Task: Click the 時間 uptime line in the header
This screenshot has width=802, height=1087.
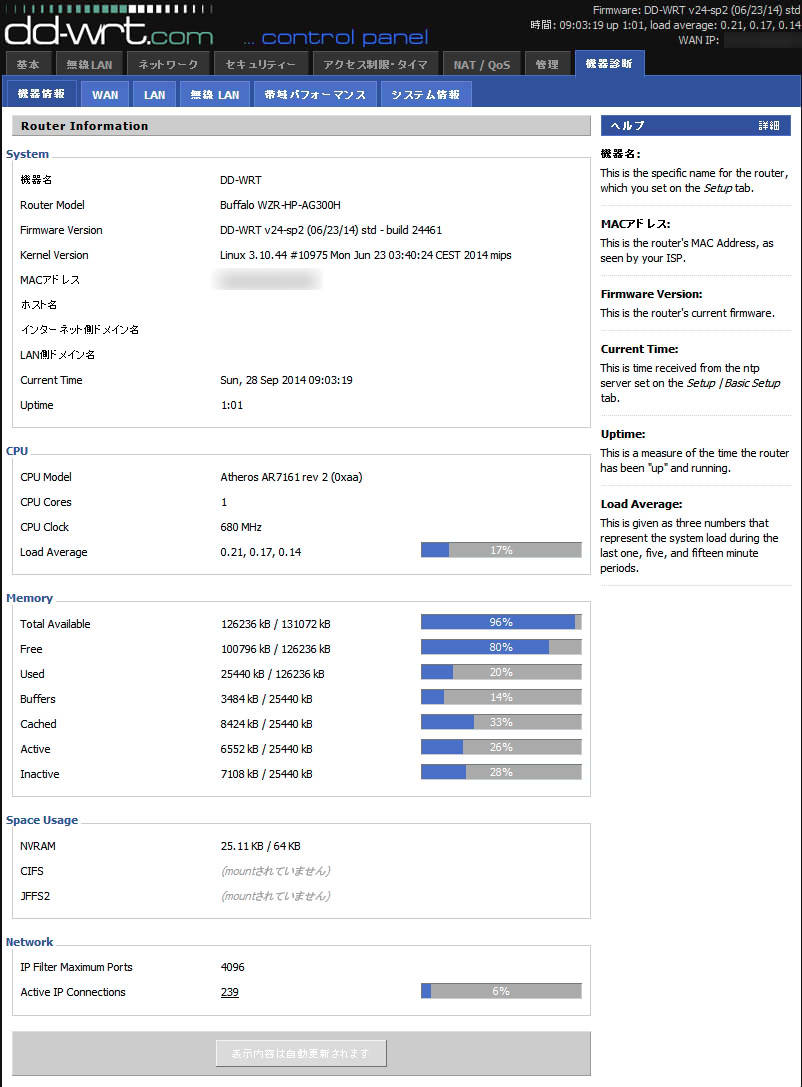Action: coord(665,25)
